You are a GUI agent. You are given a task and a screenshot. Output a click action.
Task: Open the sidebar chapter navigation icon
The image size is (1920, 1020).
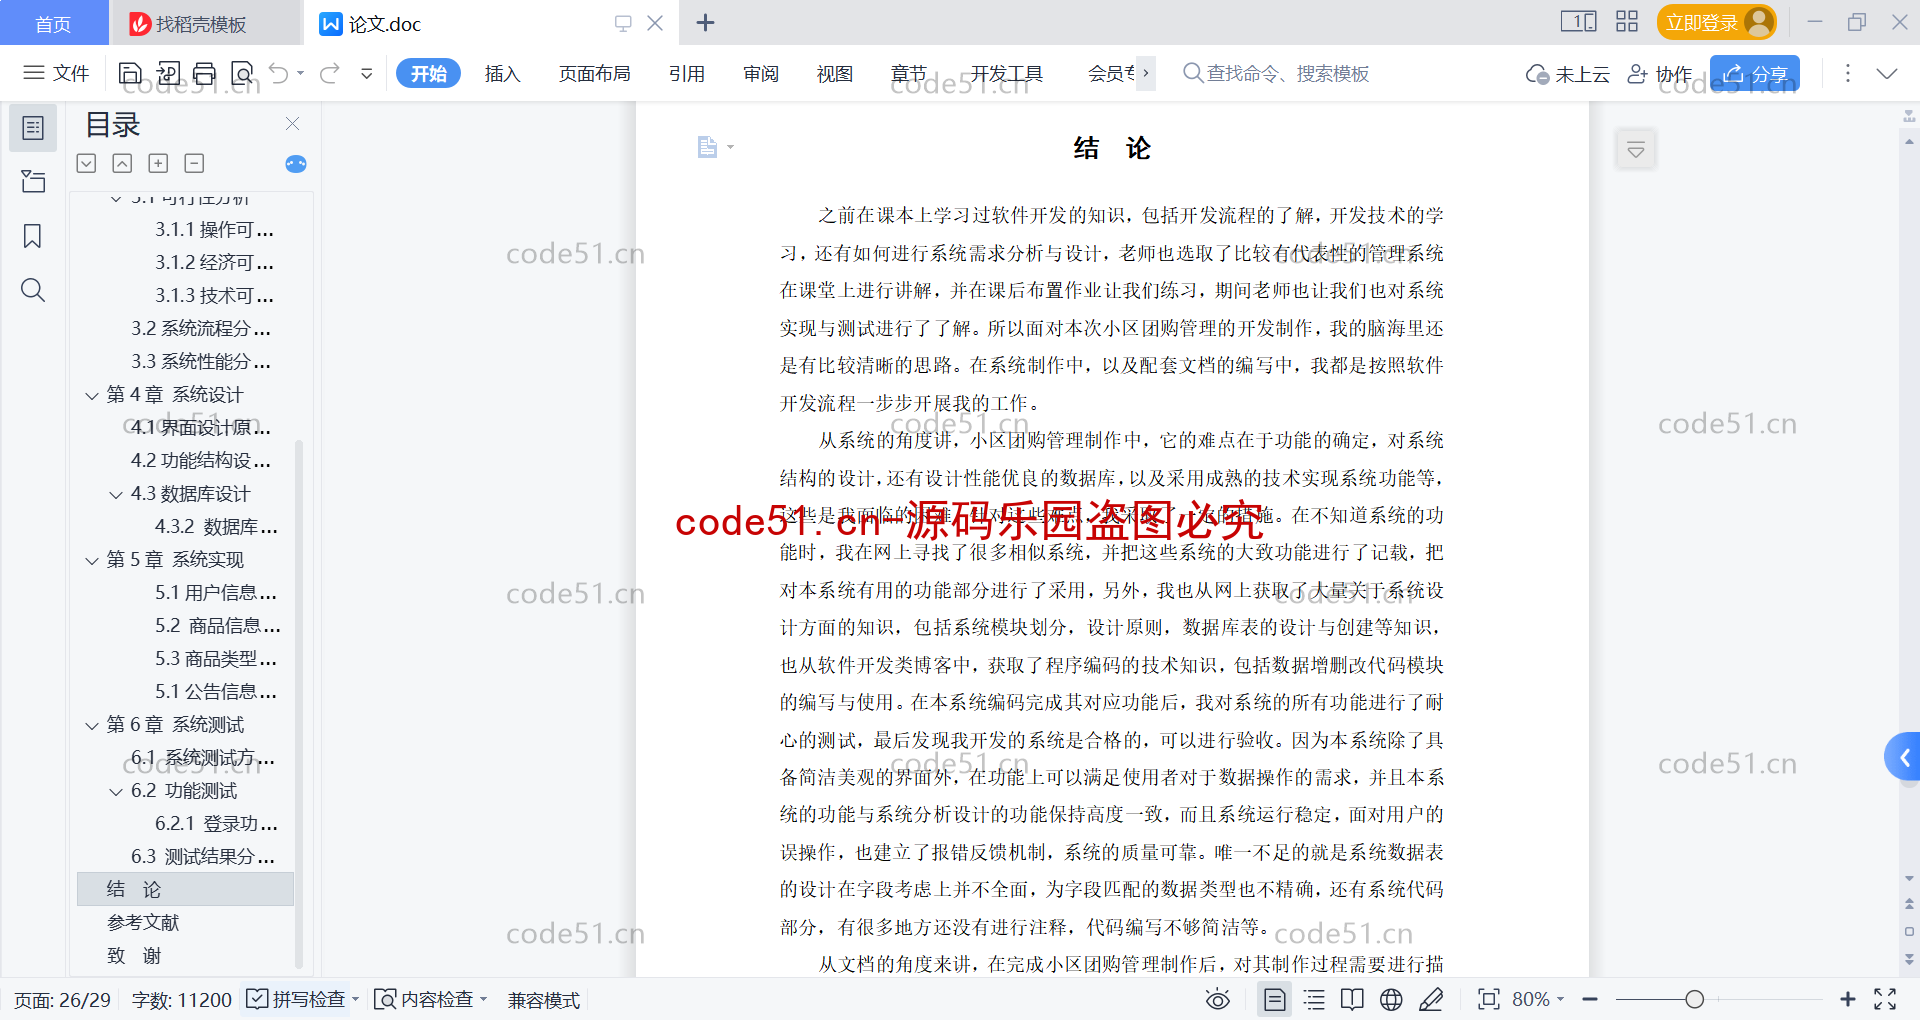click(33, 181)
